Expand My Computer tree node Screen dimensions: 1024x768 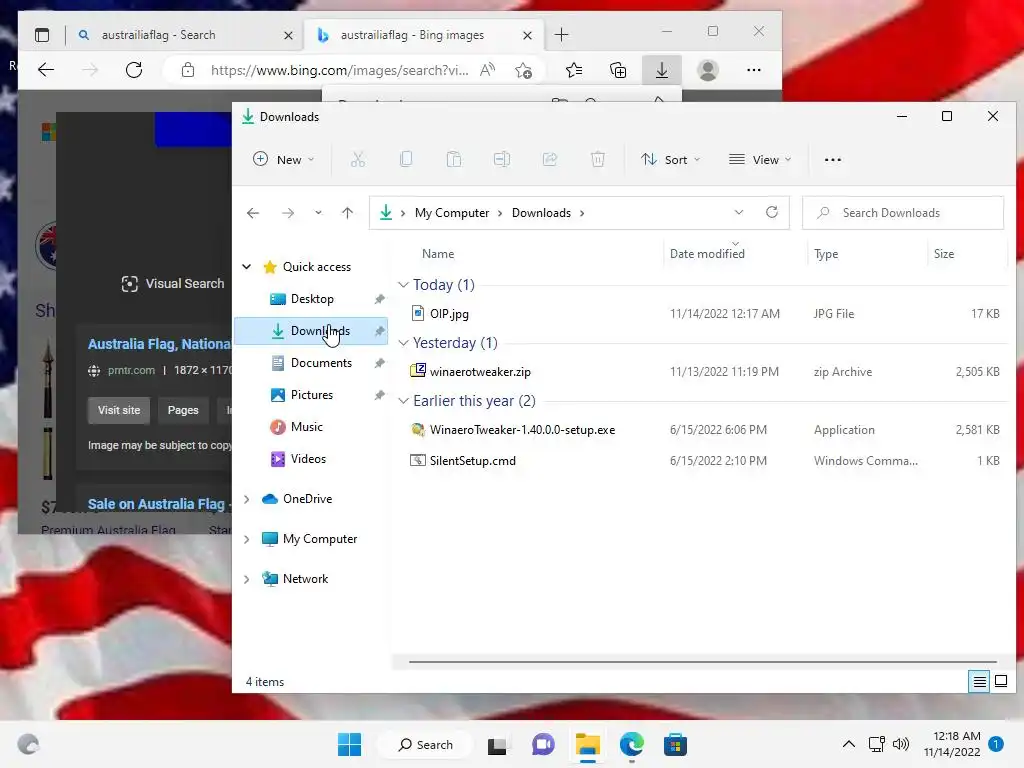pyautogui.click(x=247, y=539)
